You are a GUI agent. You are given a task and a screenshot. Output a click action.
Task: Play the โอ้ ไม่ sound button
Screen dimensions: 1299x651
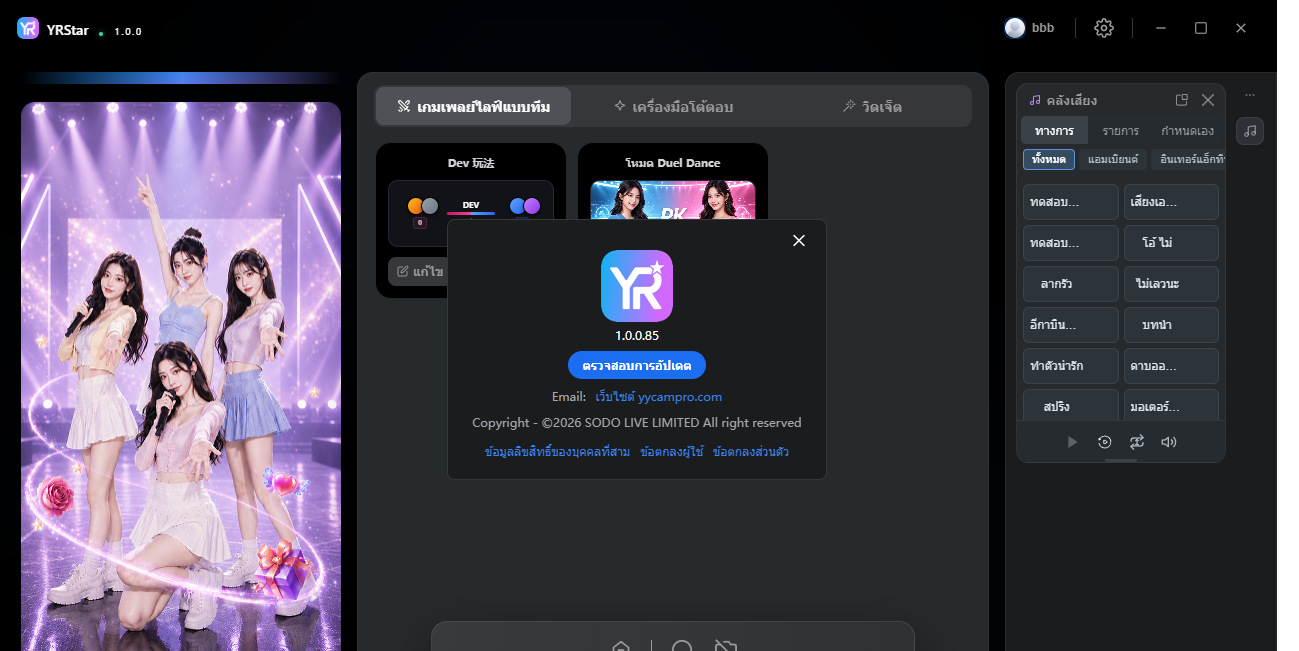point(1171,243)
